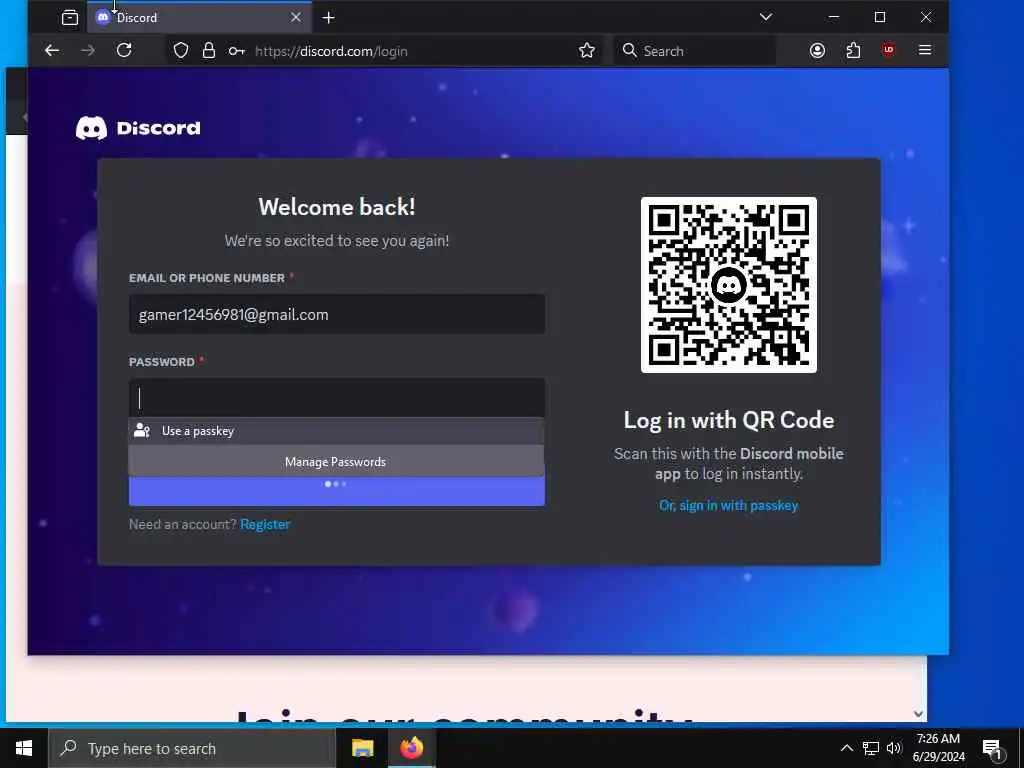Go back to the previous page

pyautogui.click(x=52, y=50)
